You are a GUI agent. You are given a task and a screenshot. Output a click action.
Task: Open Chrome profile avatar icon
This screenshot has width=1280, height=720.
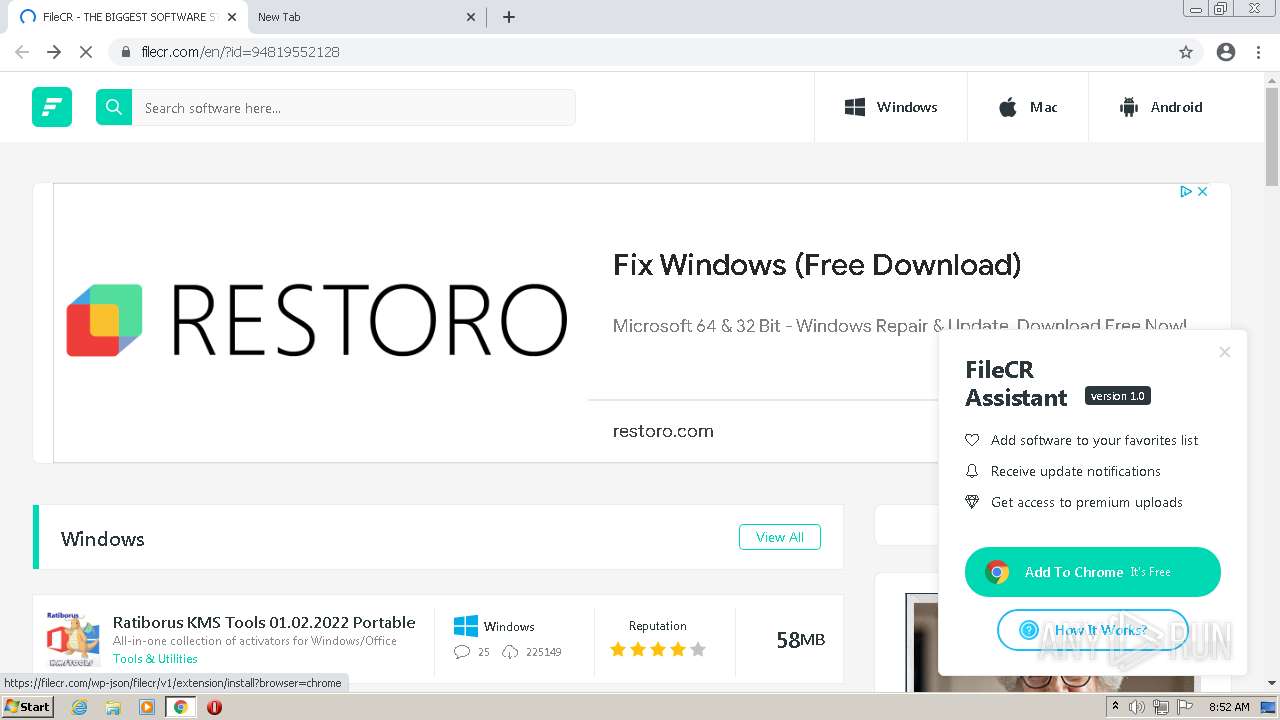(x=1226, y=52)
